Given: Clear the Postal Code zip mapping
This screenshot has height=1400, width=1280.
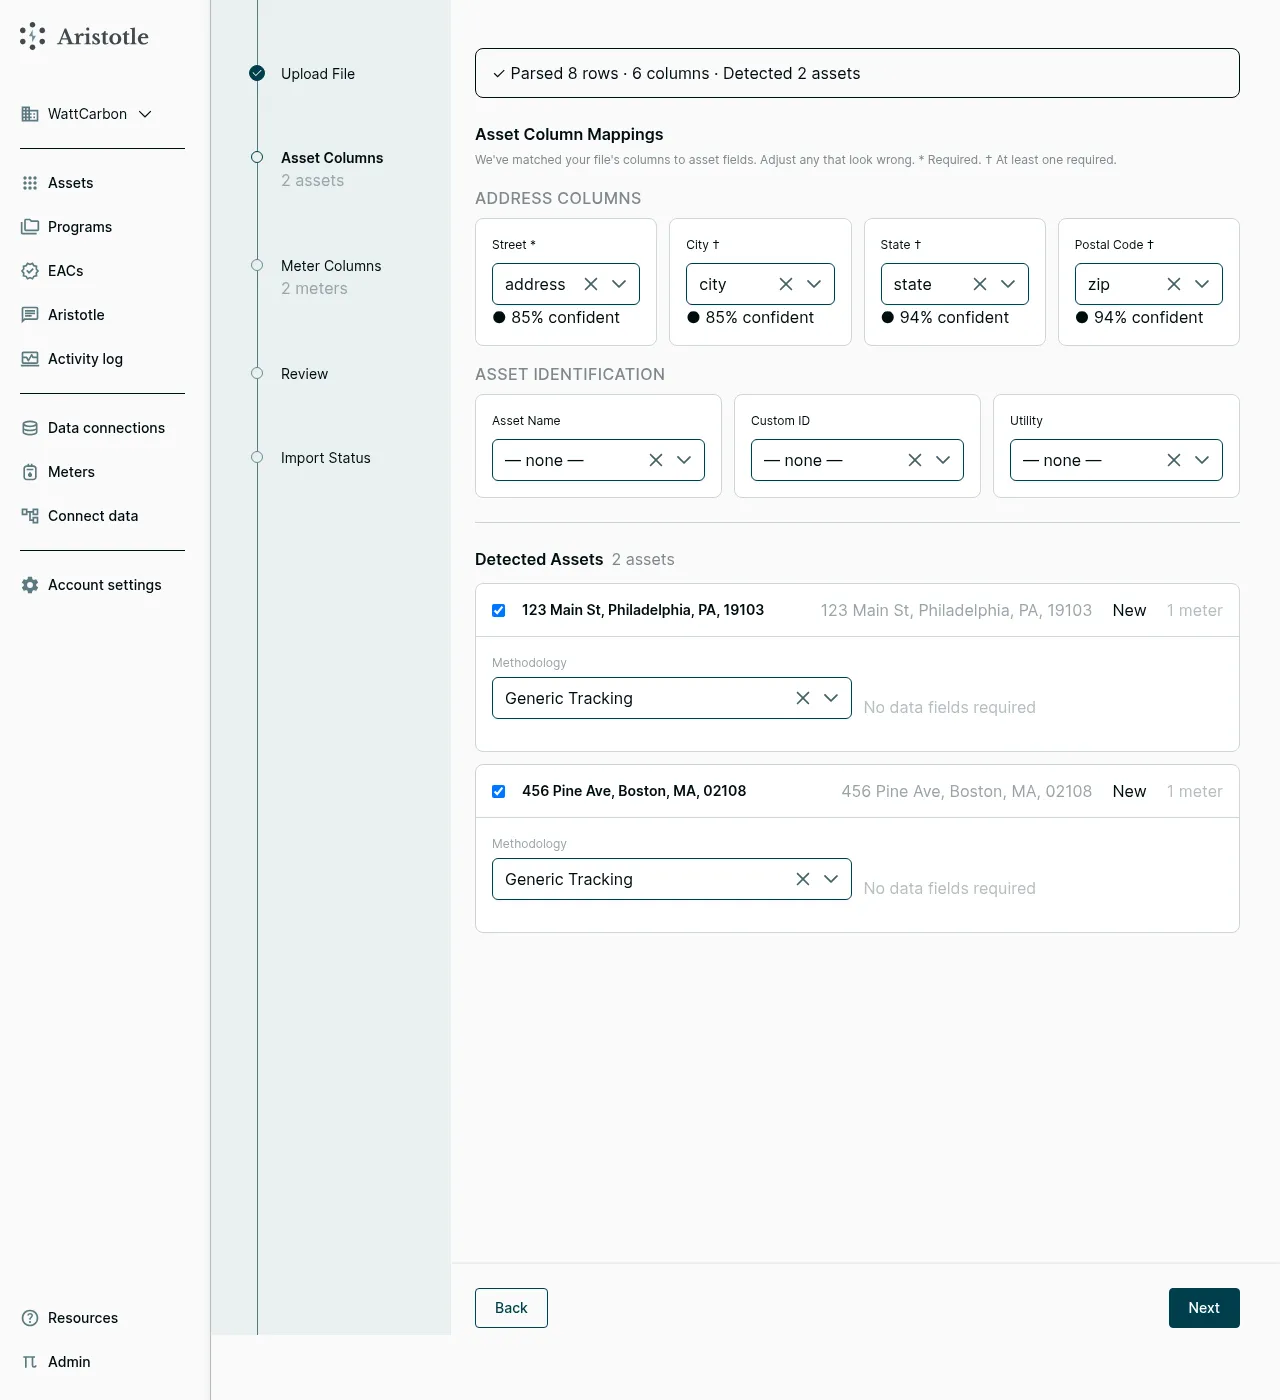Looking at the screenshot, I should tap(1174, 284).
